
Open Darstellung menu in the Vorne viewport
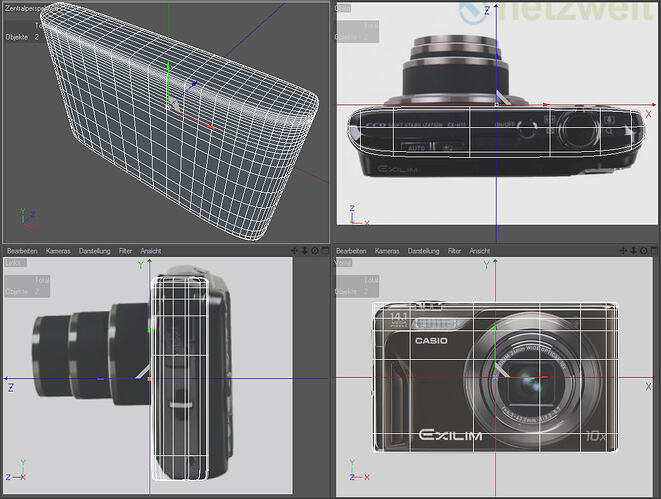(423, 251)
